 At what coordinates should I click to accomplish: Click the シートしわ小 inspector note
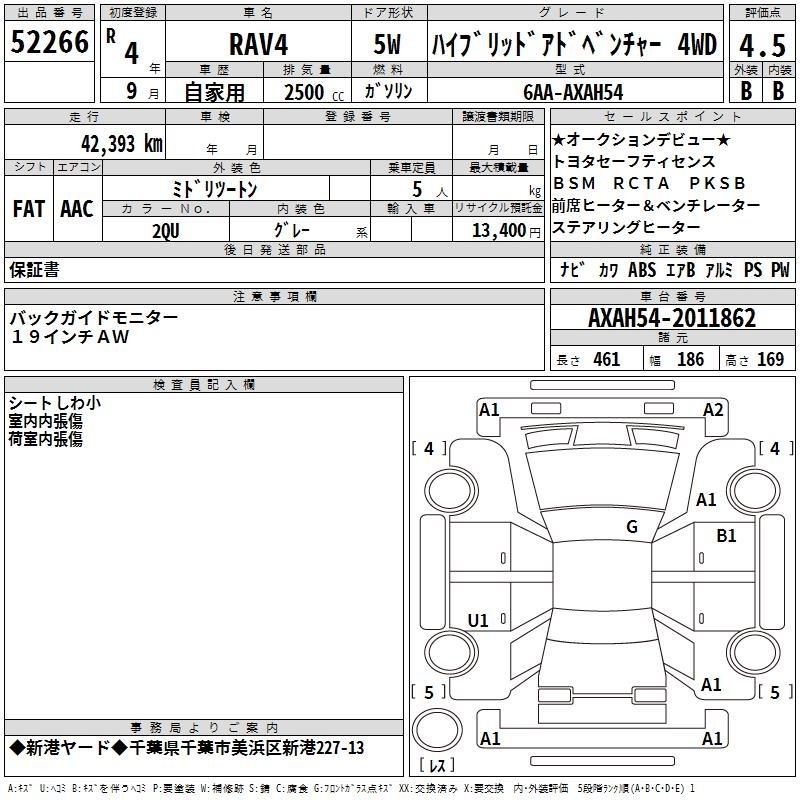54,402
